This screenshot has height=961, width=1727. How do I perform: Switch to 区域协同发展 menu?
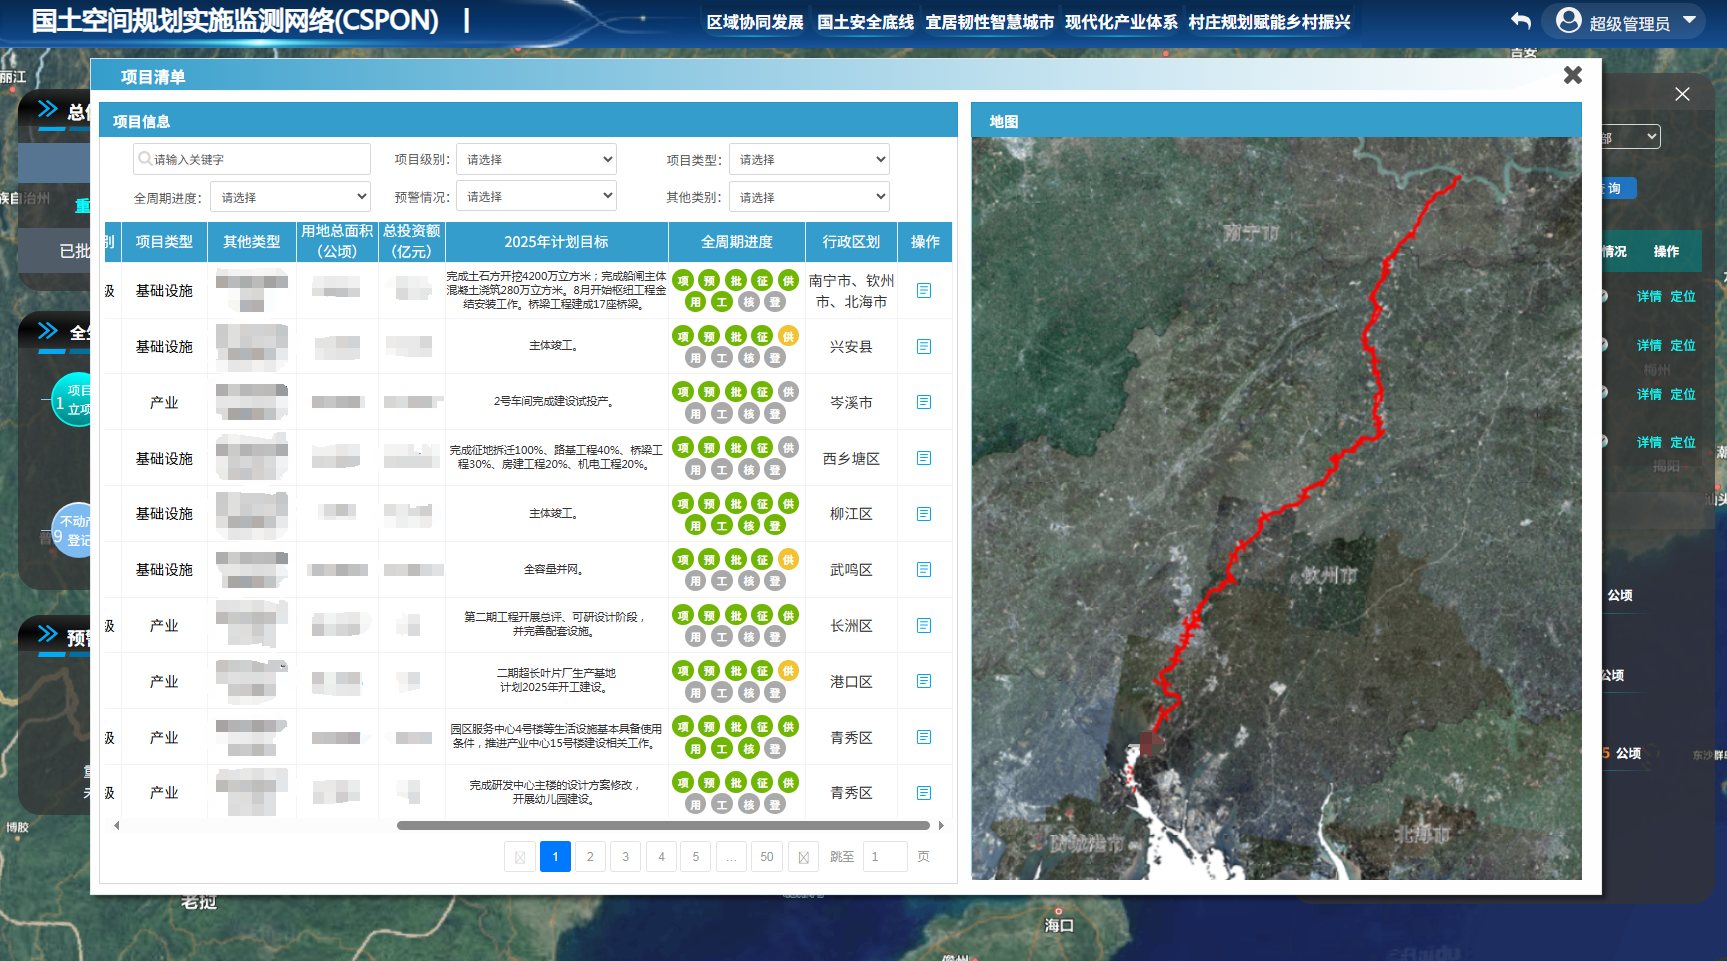tap(755, 22)
